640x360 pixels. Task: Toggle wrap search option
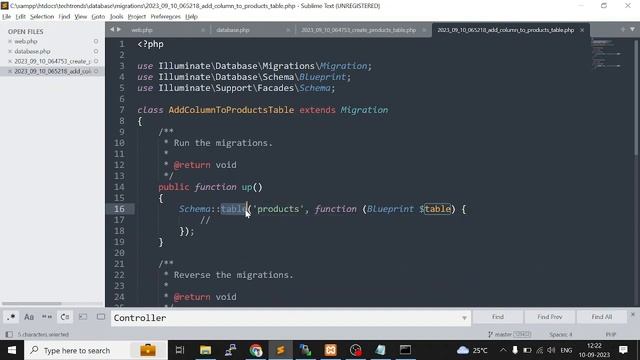click(x=65, y=317)
